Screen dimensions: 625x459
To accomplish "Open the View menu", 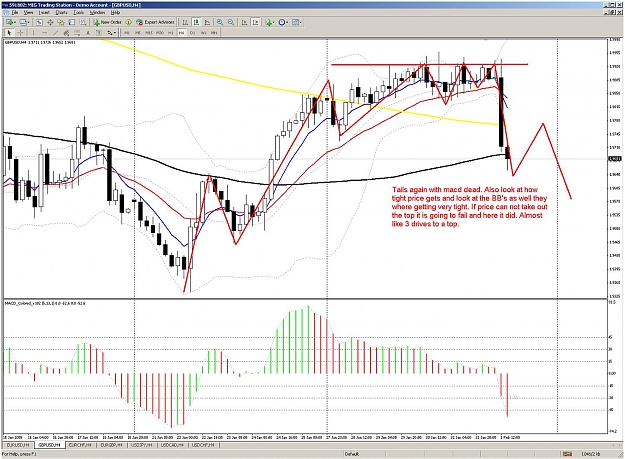I will (x=28, y=13).
